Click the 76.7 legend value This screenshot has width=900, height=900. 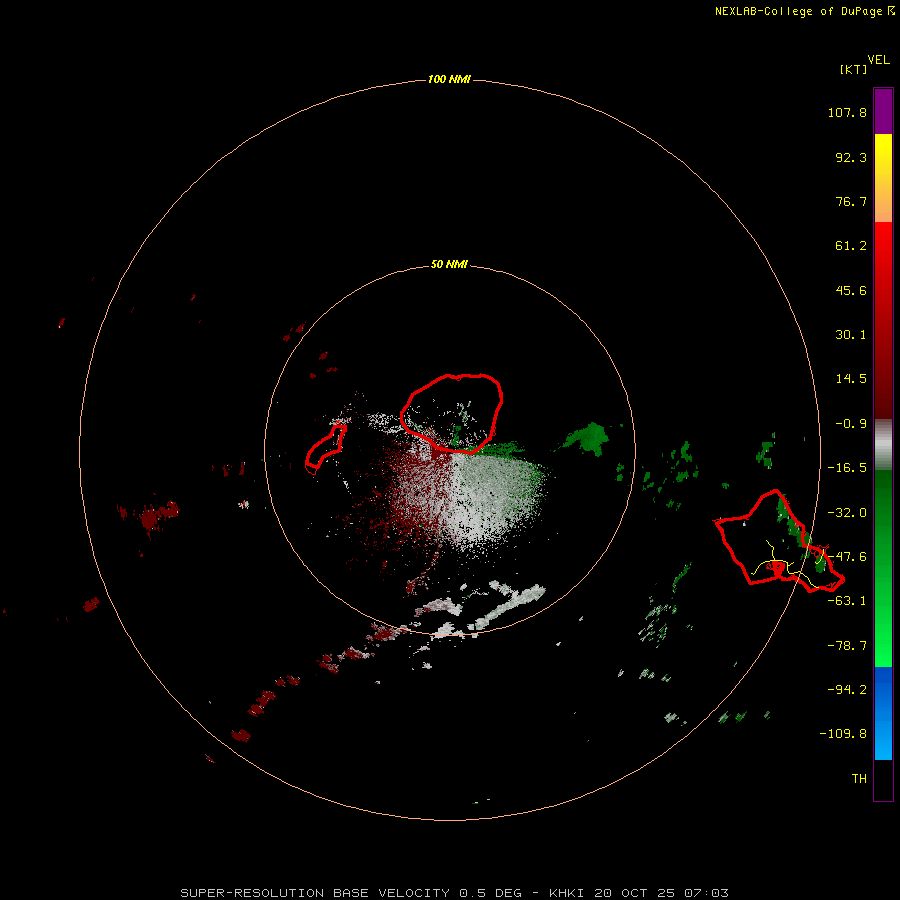pos(851,201)
